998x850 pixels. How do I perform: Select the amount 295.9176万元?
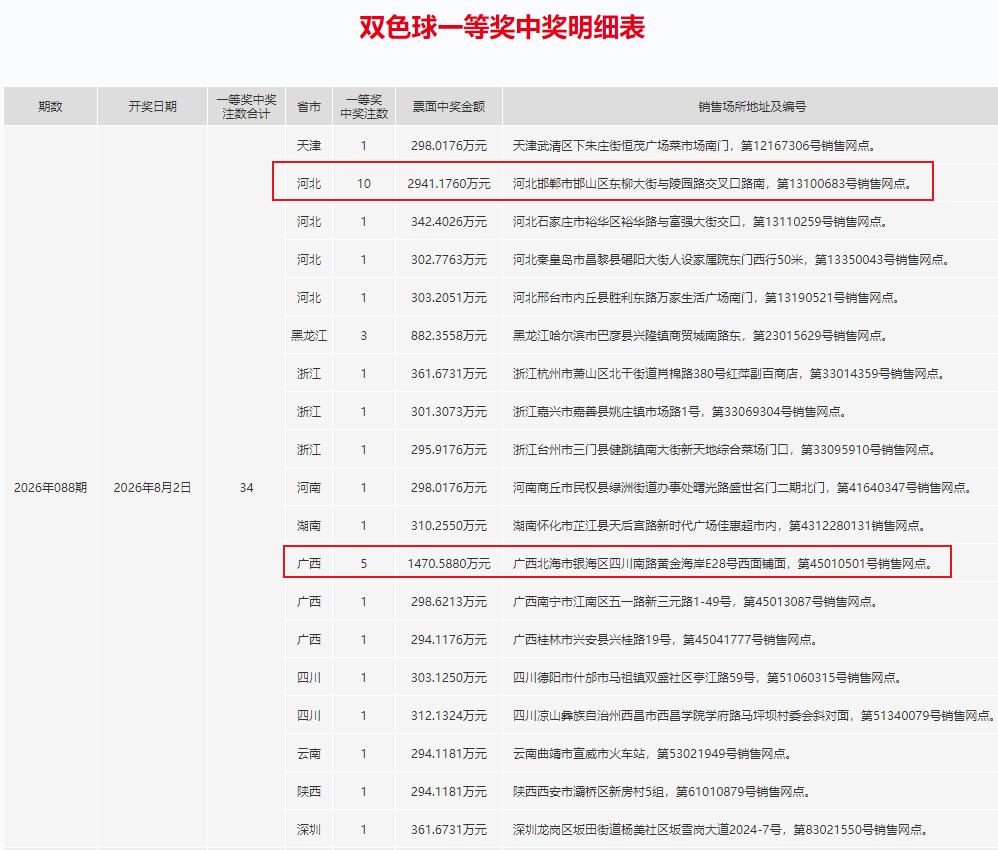pyautogui.click(x=449, y=450)
